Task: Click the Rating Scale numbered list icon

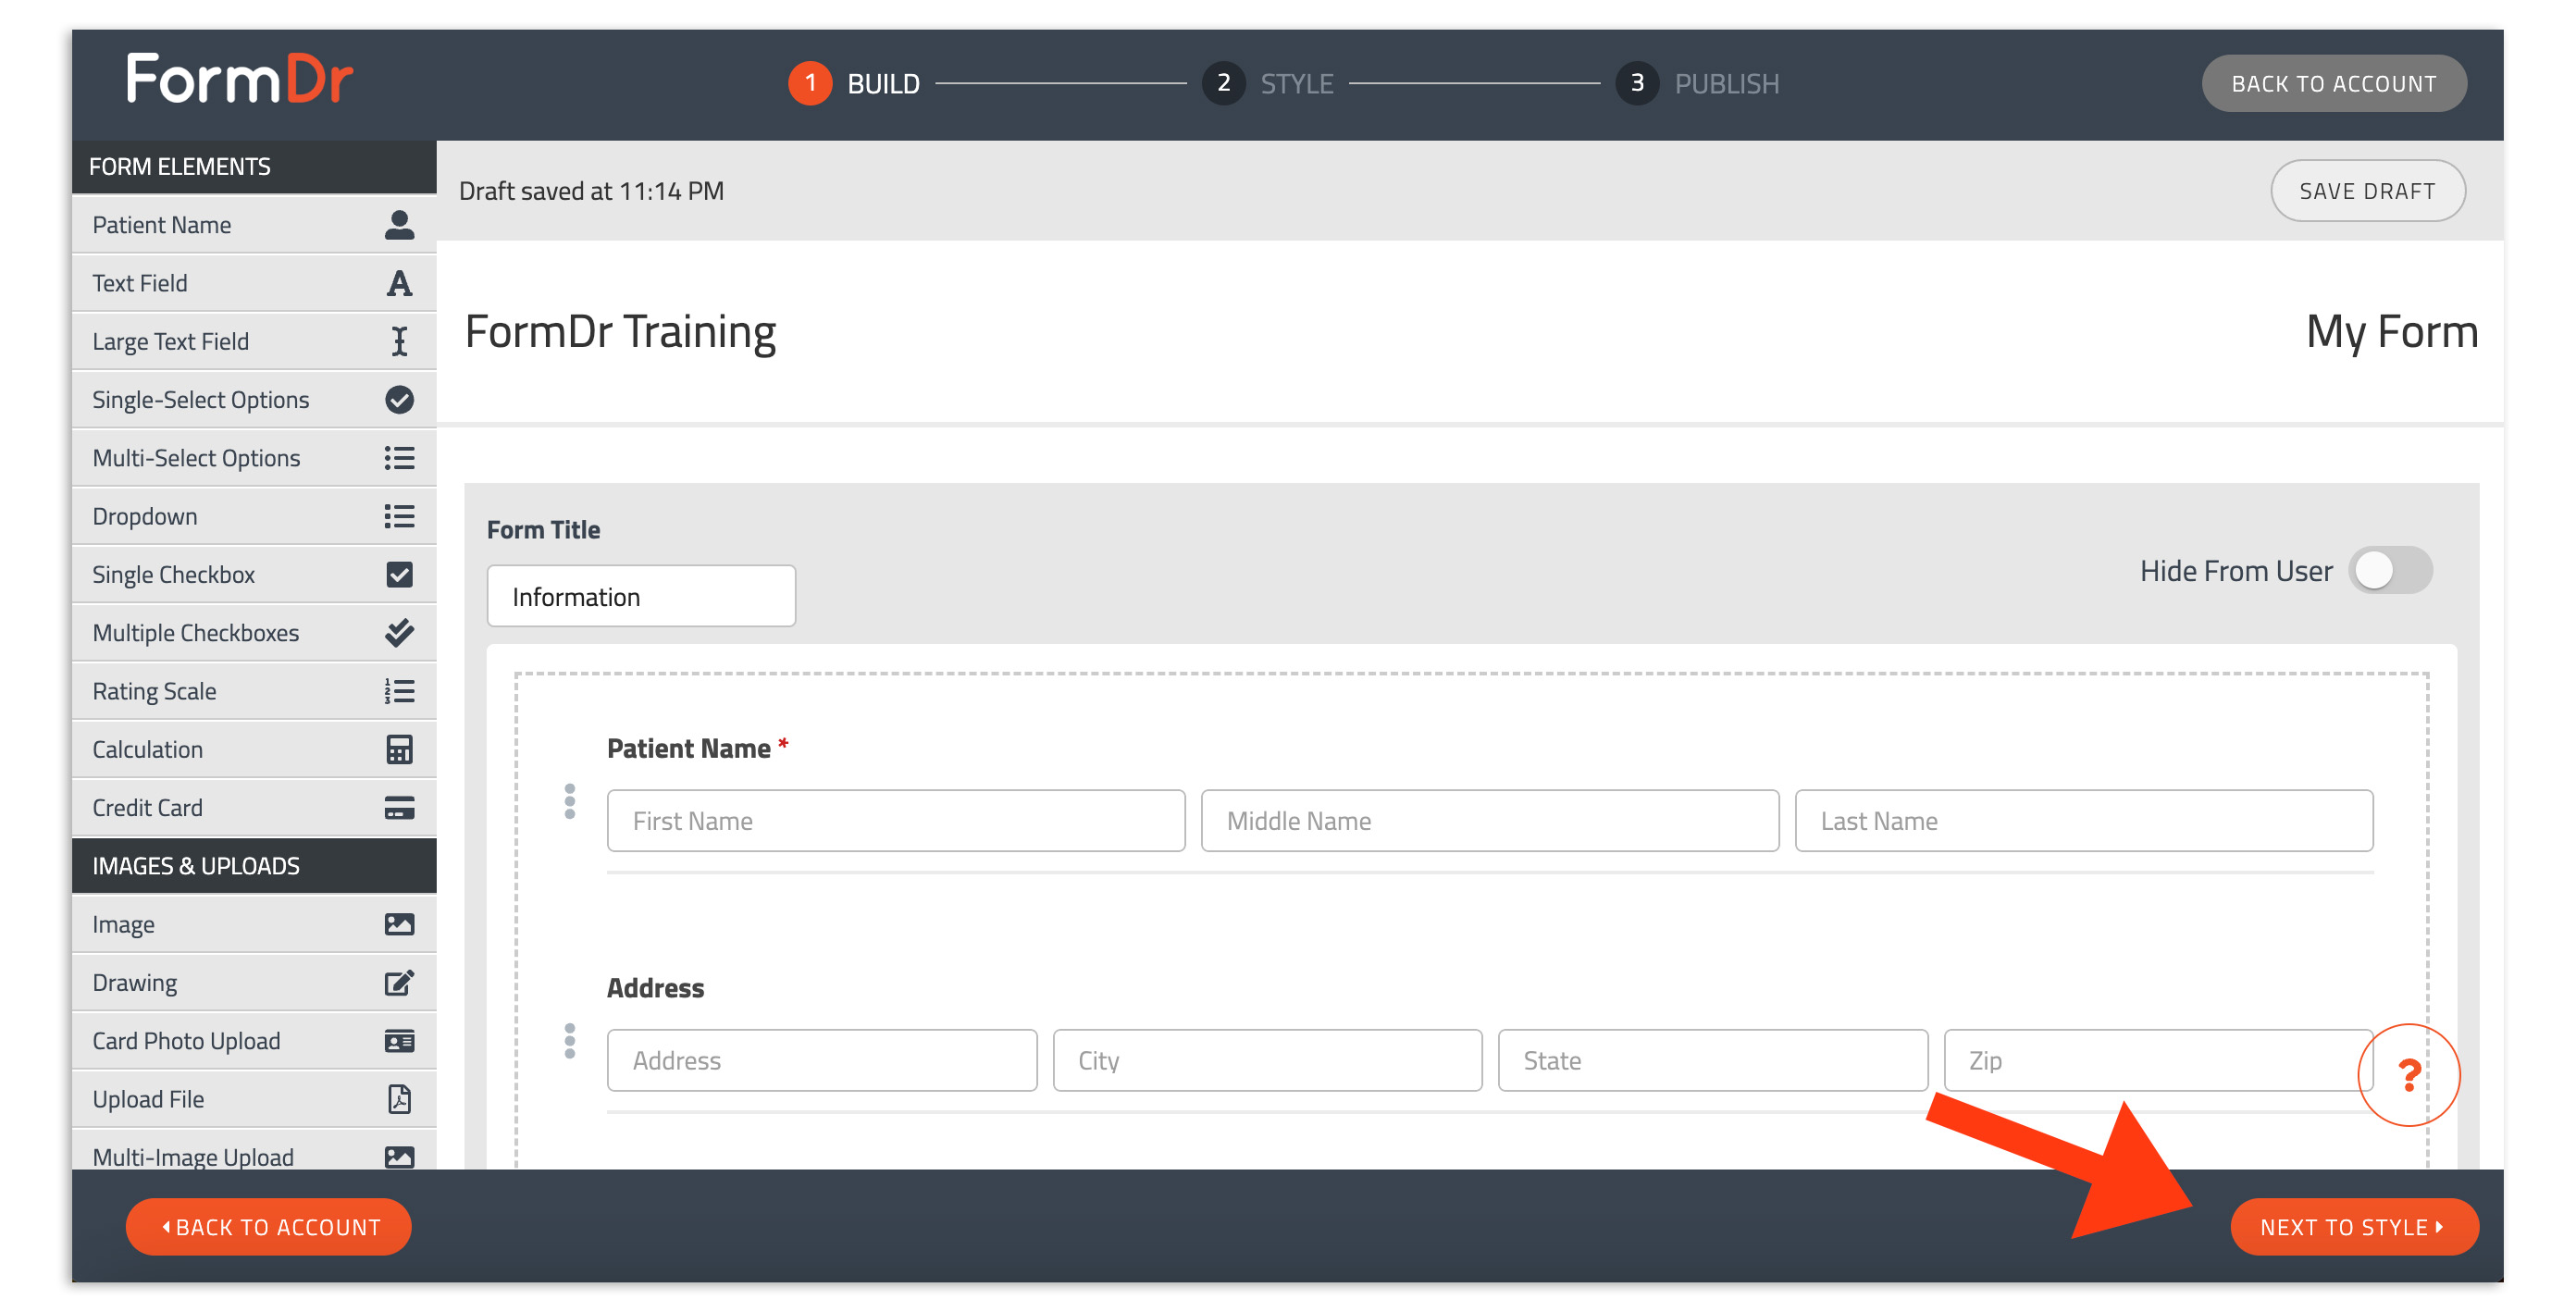Action: click(399, 691)
